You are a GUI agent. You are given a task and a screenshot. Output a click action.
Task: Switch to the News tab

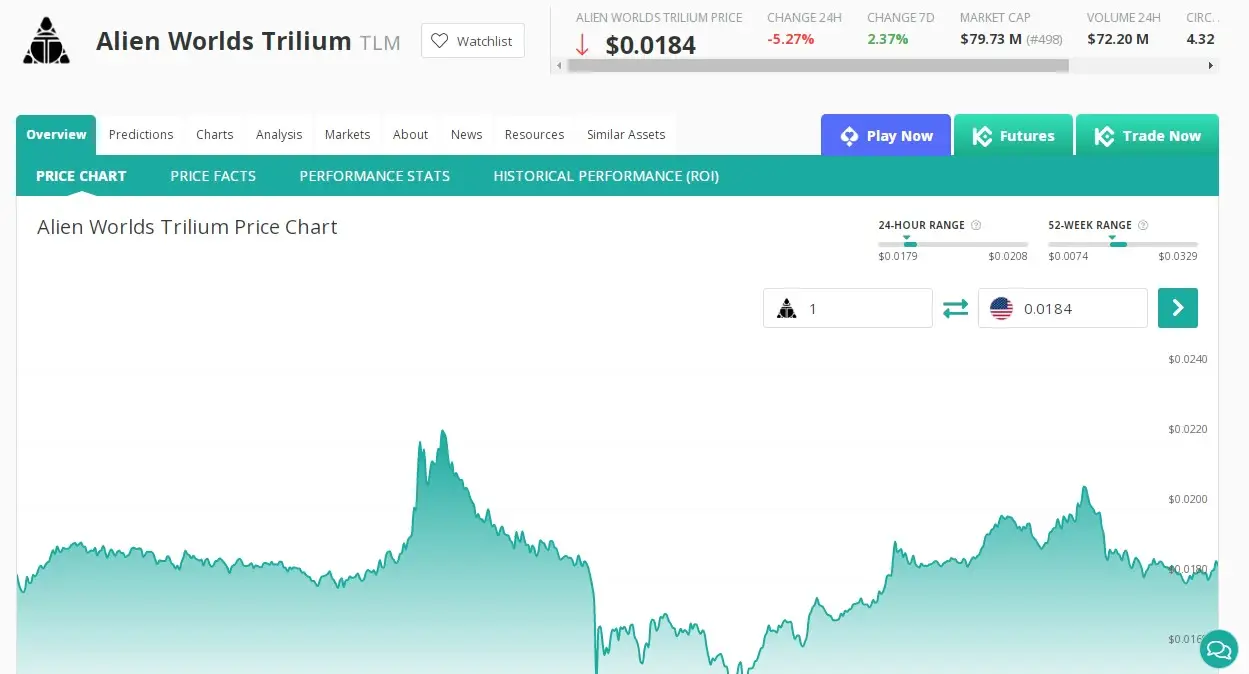coord(466,135)
